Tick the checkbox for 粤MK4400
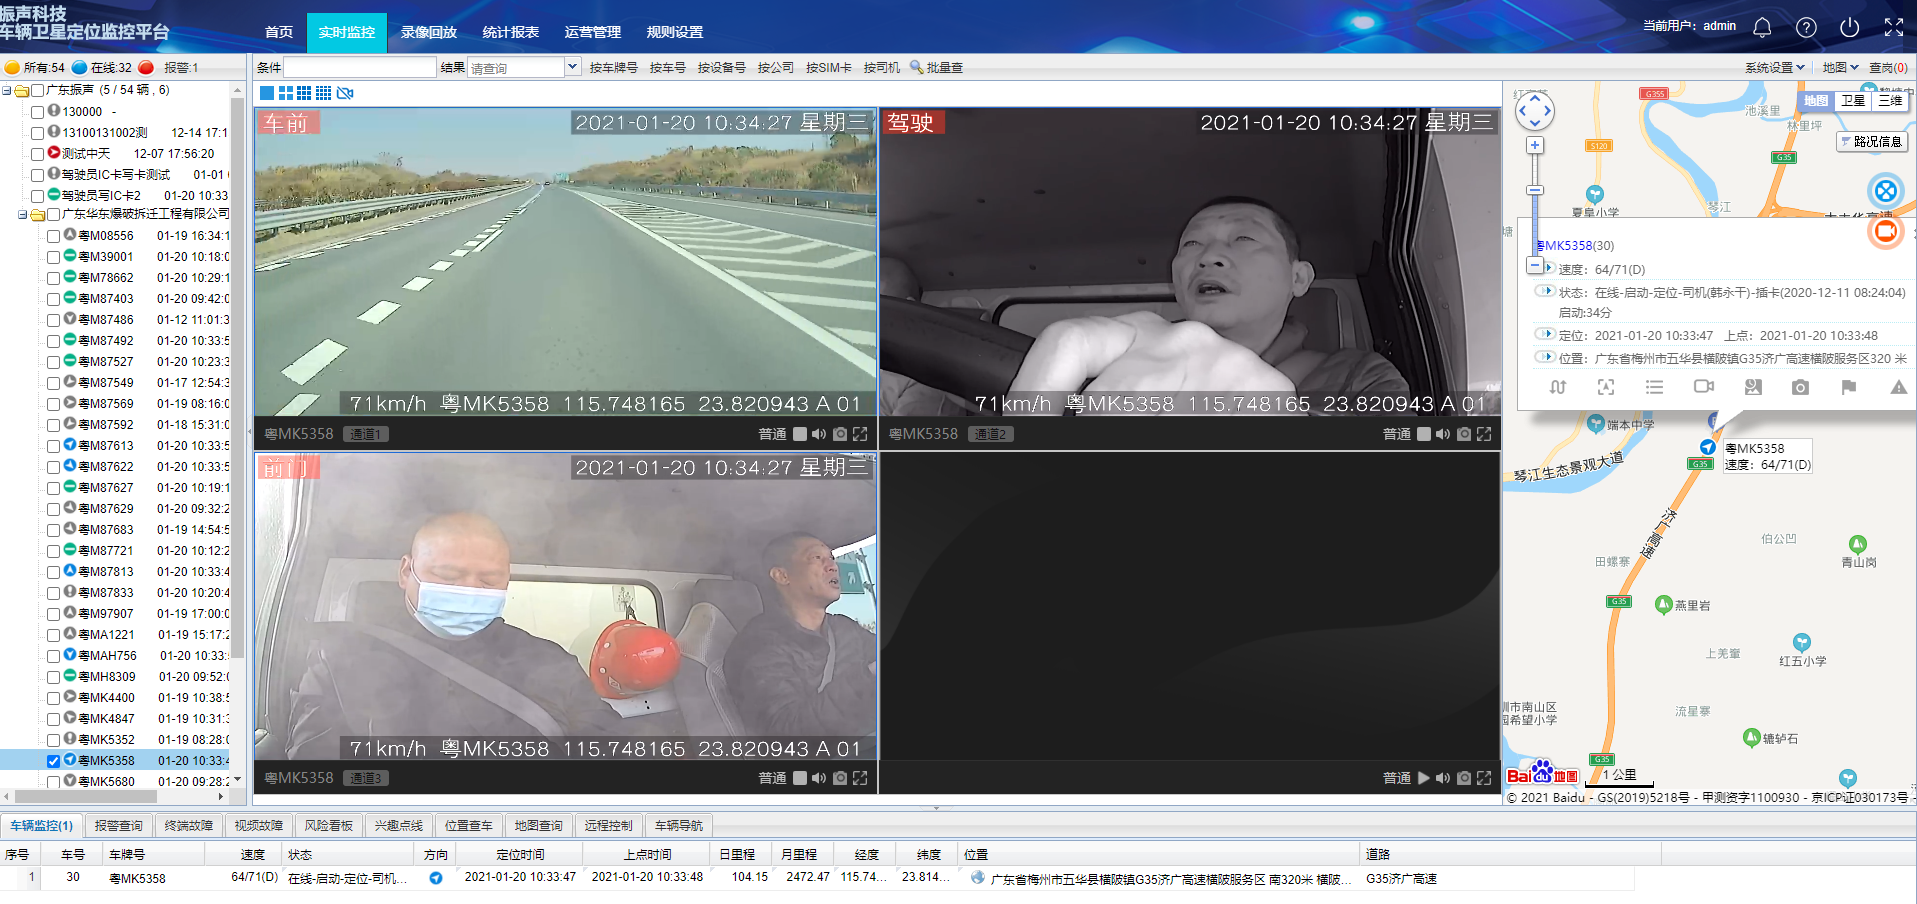Screen dimensions: 1917x904 [54, 698]
